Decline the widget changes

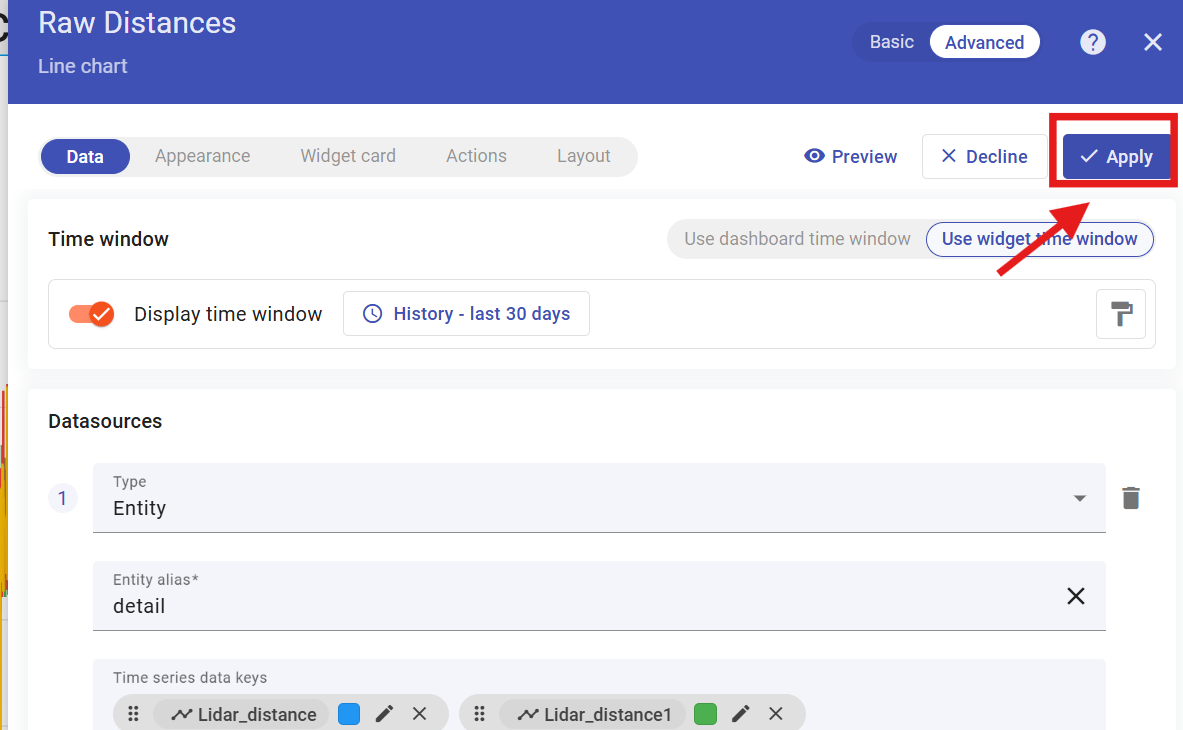tap(984, 157)
